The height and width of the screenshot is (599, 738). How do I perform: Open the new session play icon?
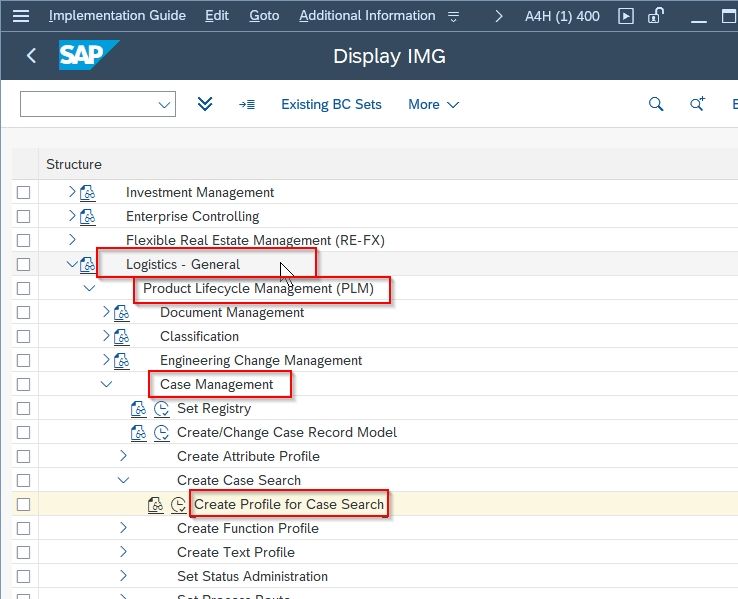[626, 16]
